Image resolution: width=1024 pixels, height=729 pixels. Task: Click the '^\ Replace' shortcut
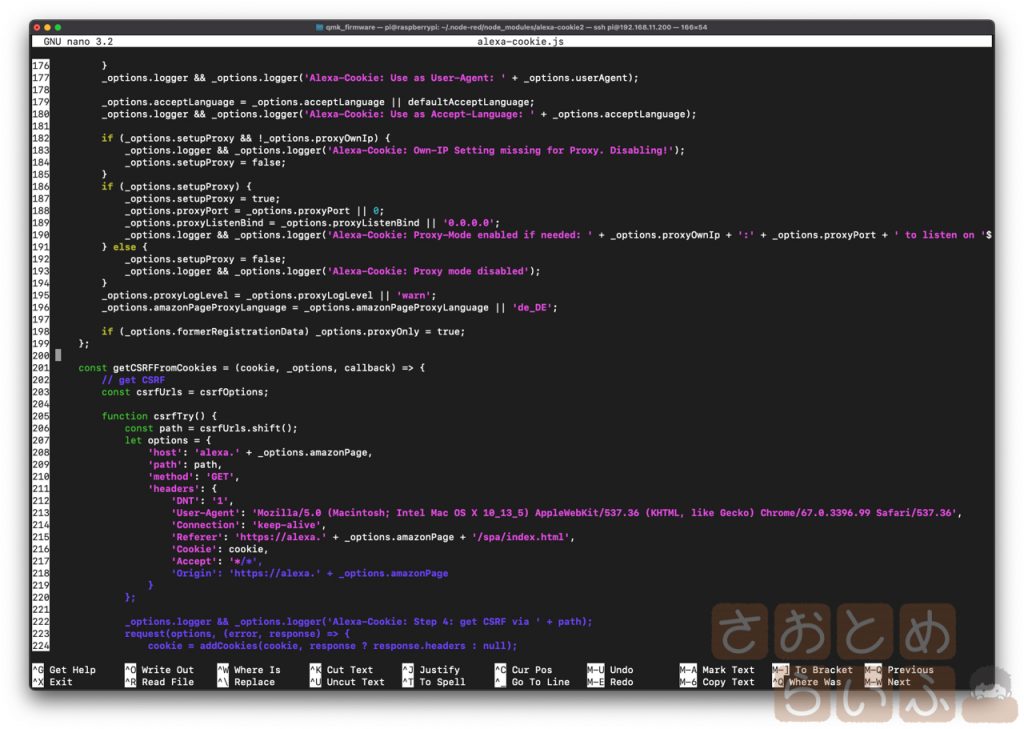(247, 682)
